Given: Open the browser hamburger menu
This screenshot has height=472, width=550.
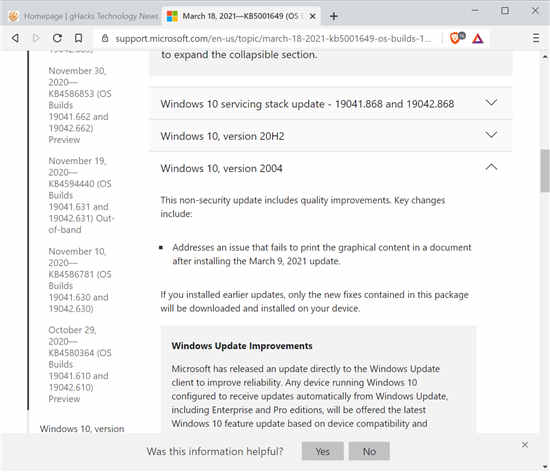Looking at the screenshot, I should point(536,38).
